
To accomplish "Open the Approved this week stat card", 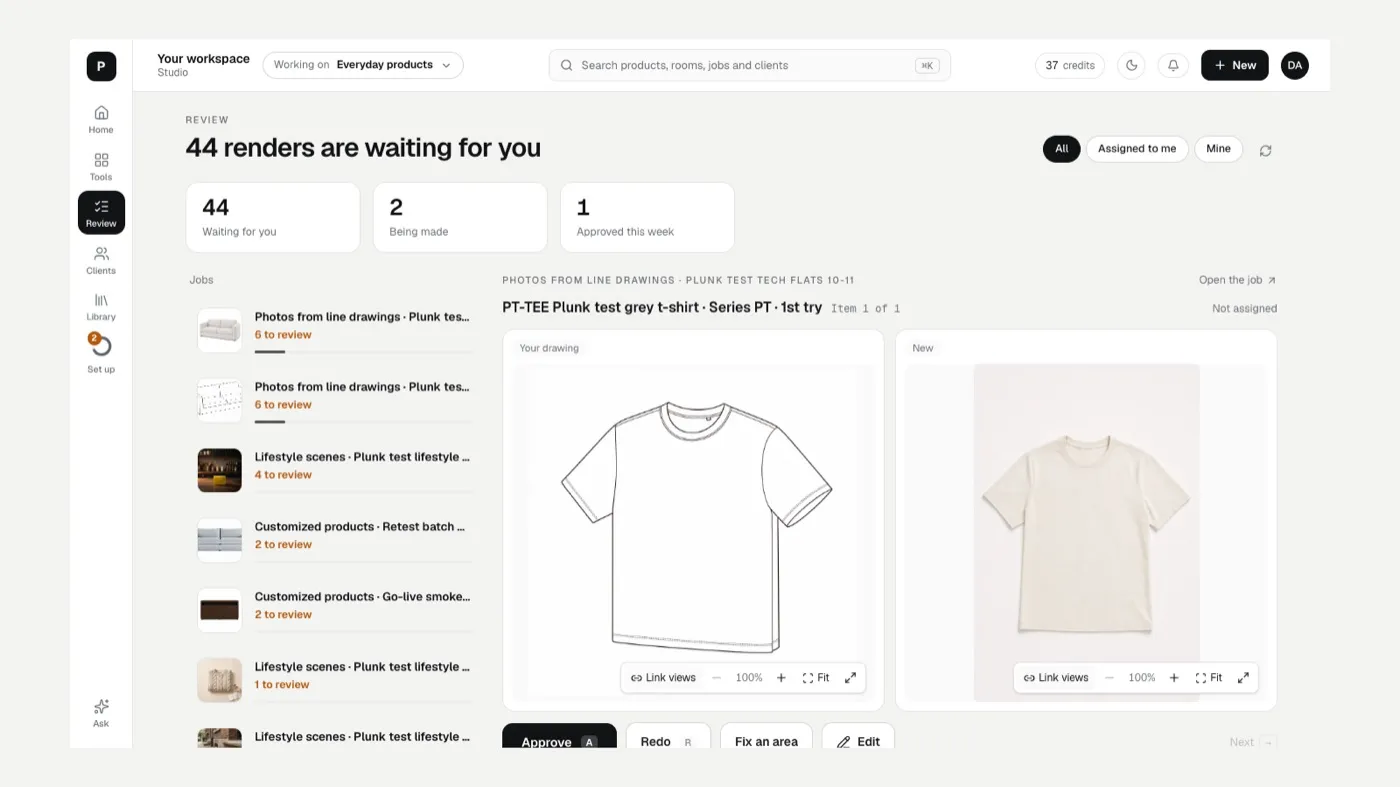I will (x=647, y=217).
